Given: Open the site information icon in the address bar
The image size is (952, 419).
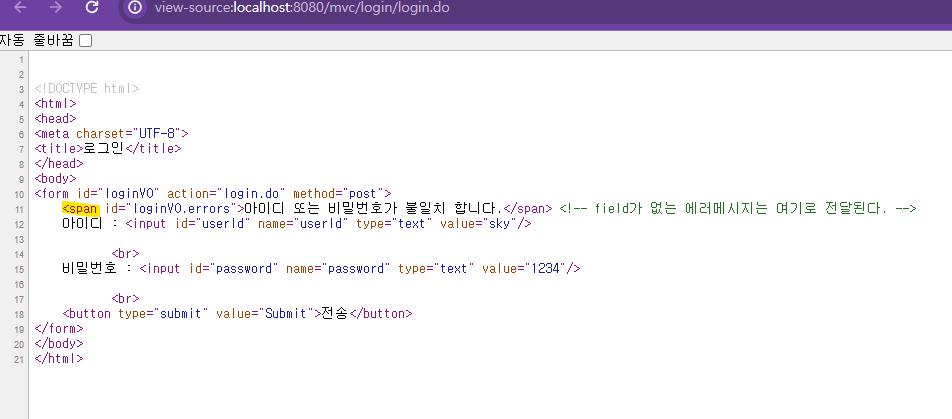Looking at the screenshot, I should [135, 7].
